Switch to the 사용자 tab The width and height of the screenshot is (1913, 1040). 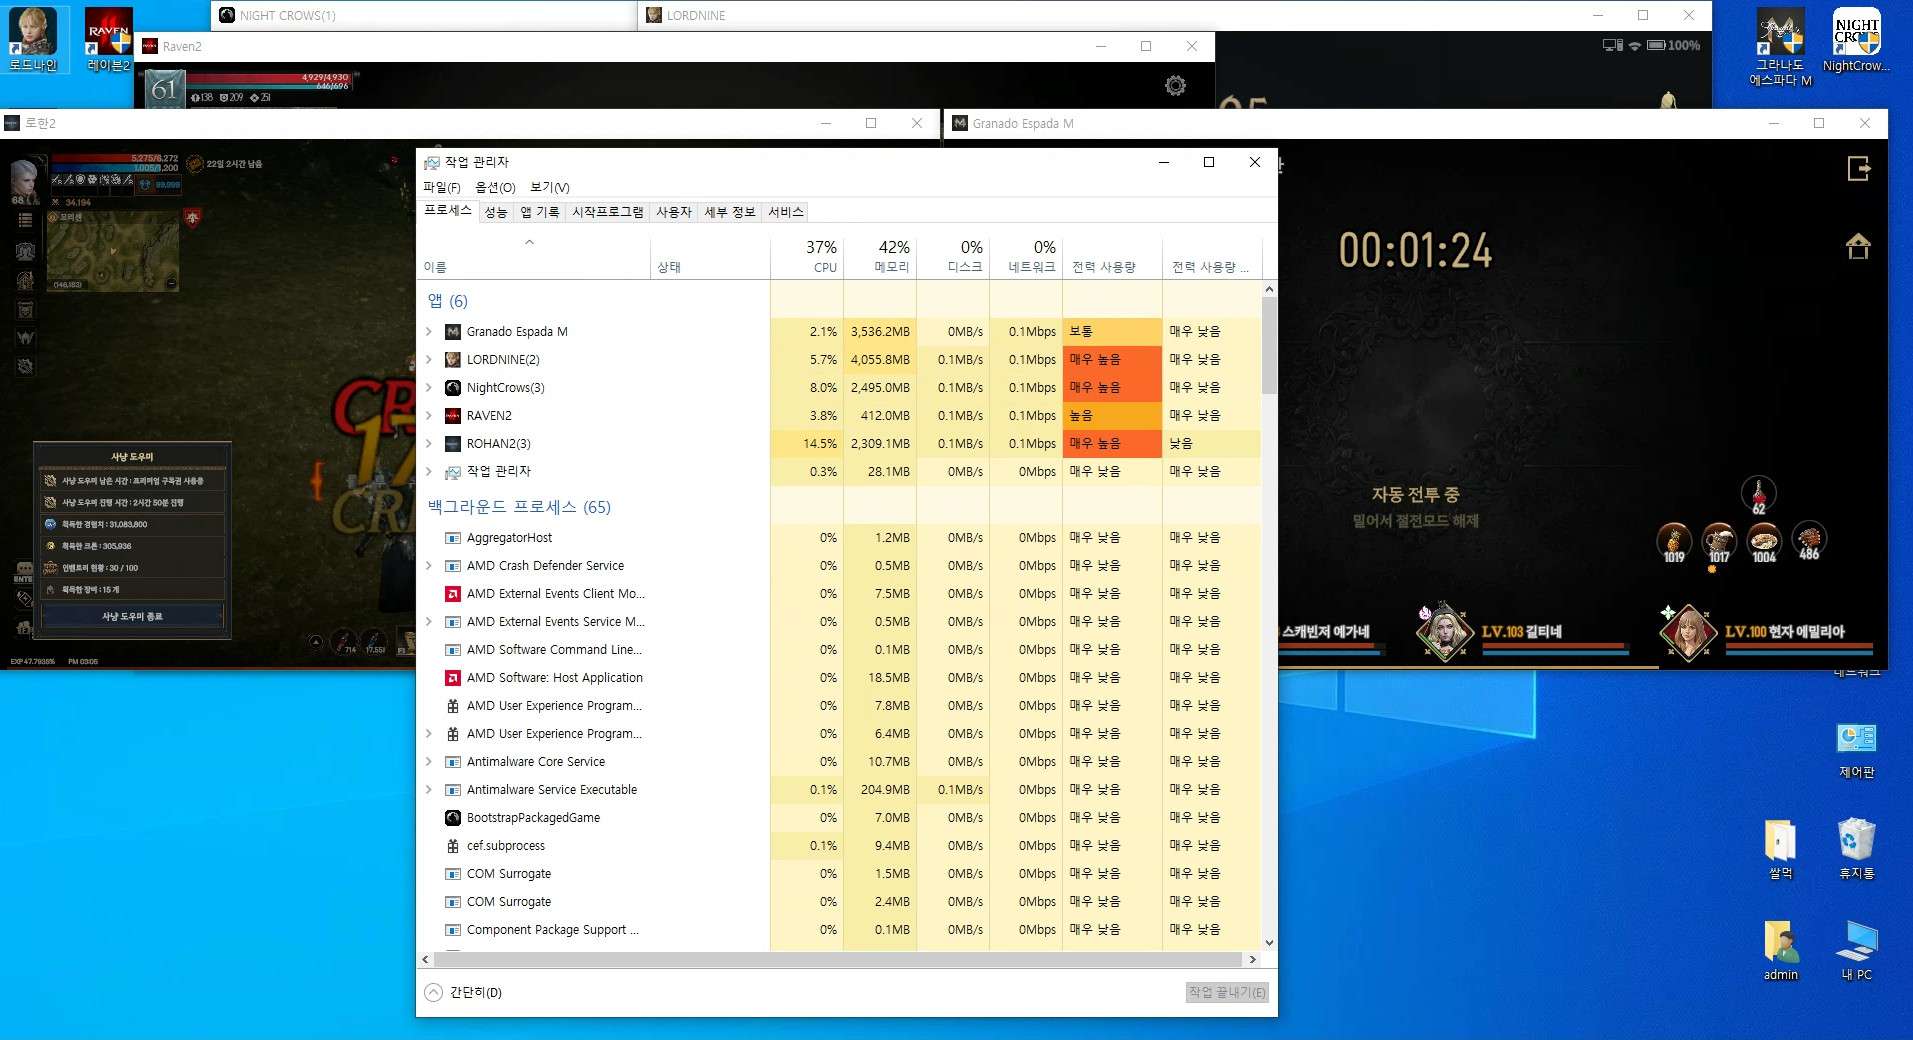[x=674, y=212]
